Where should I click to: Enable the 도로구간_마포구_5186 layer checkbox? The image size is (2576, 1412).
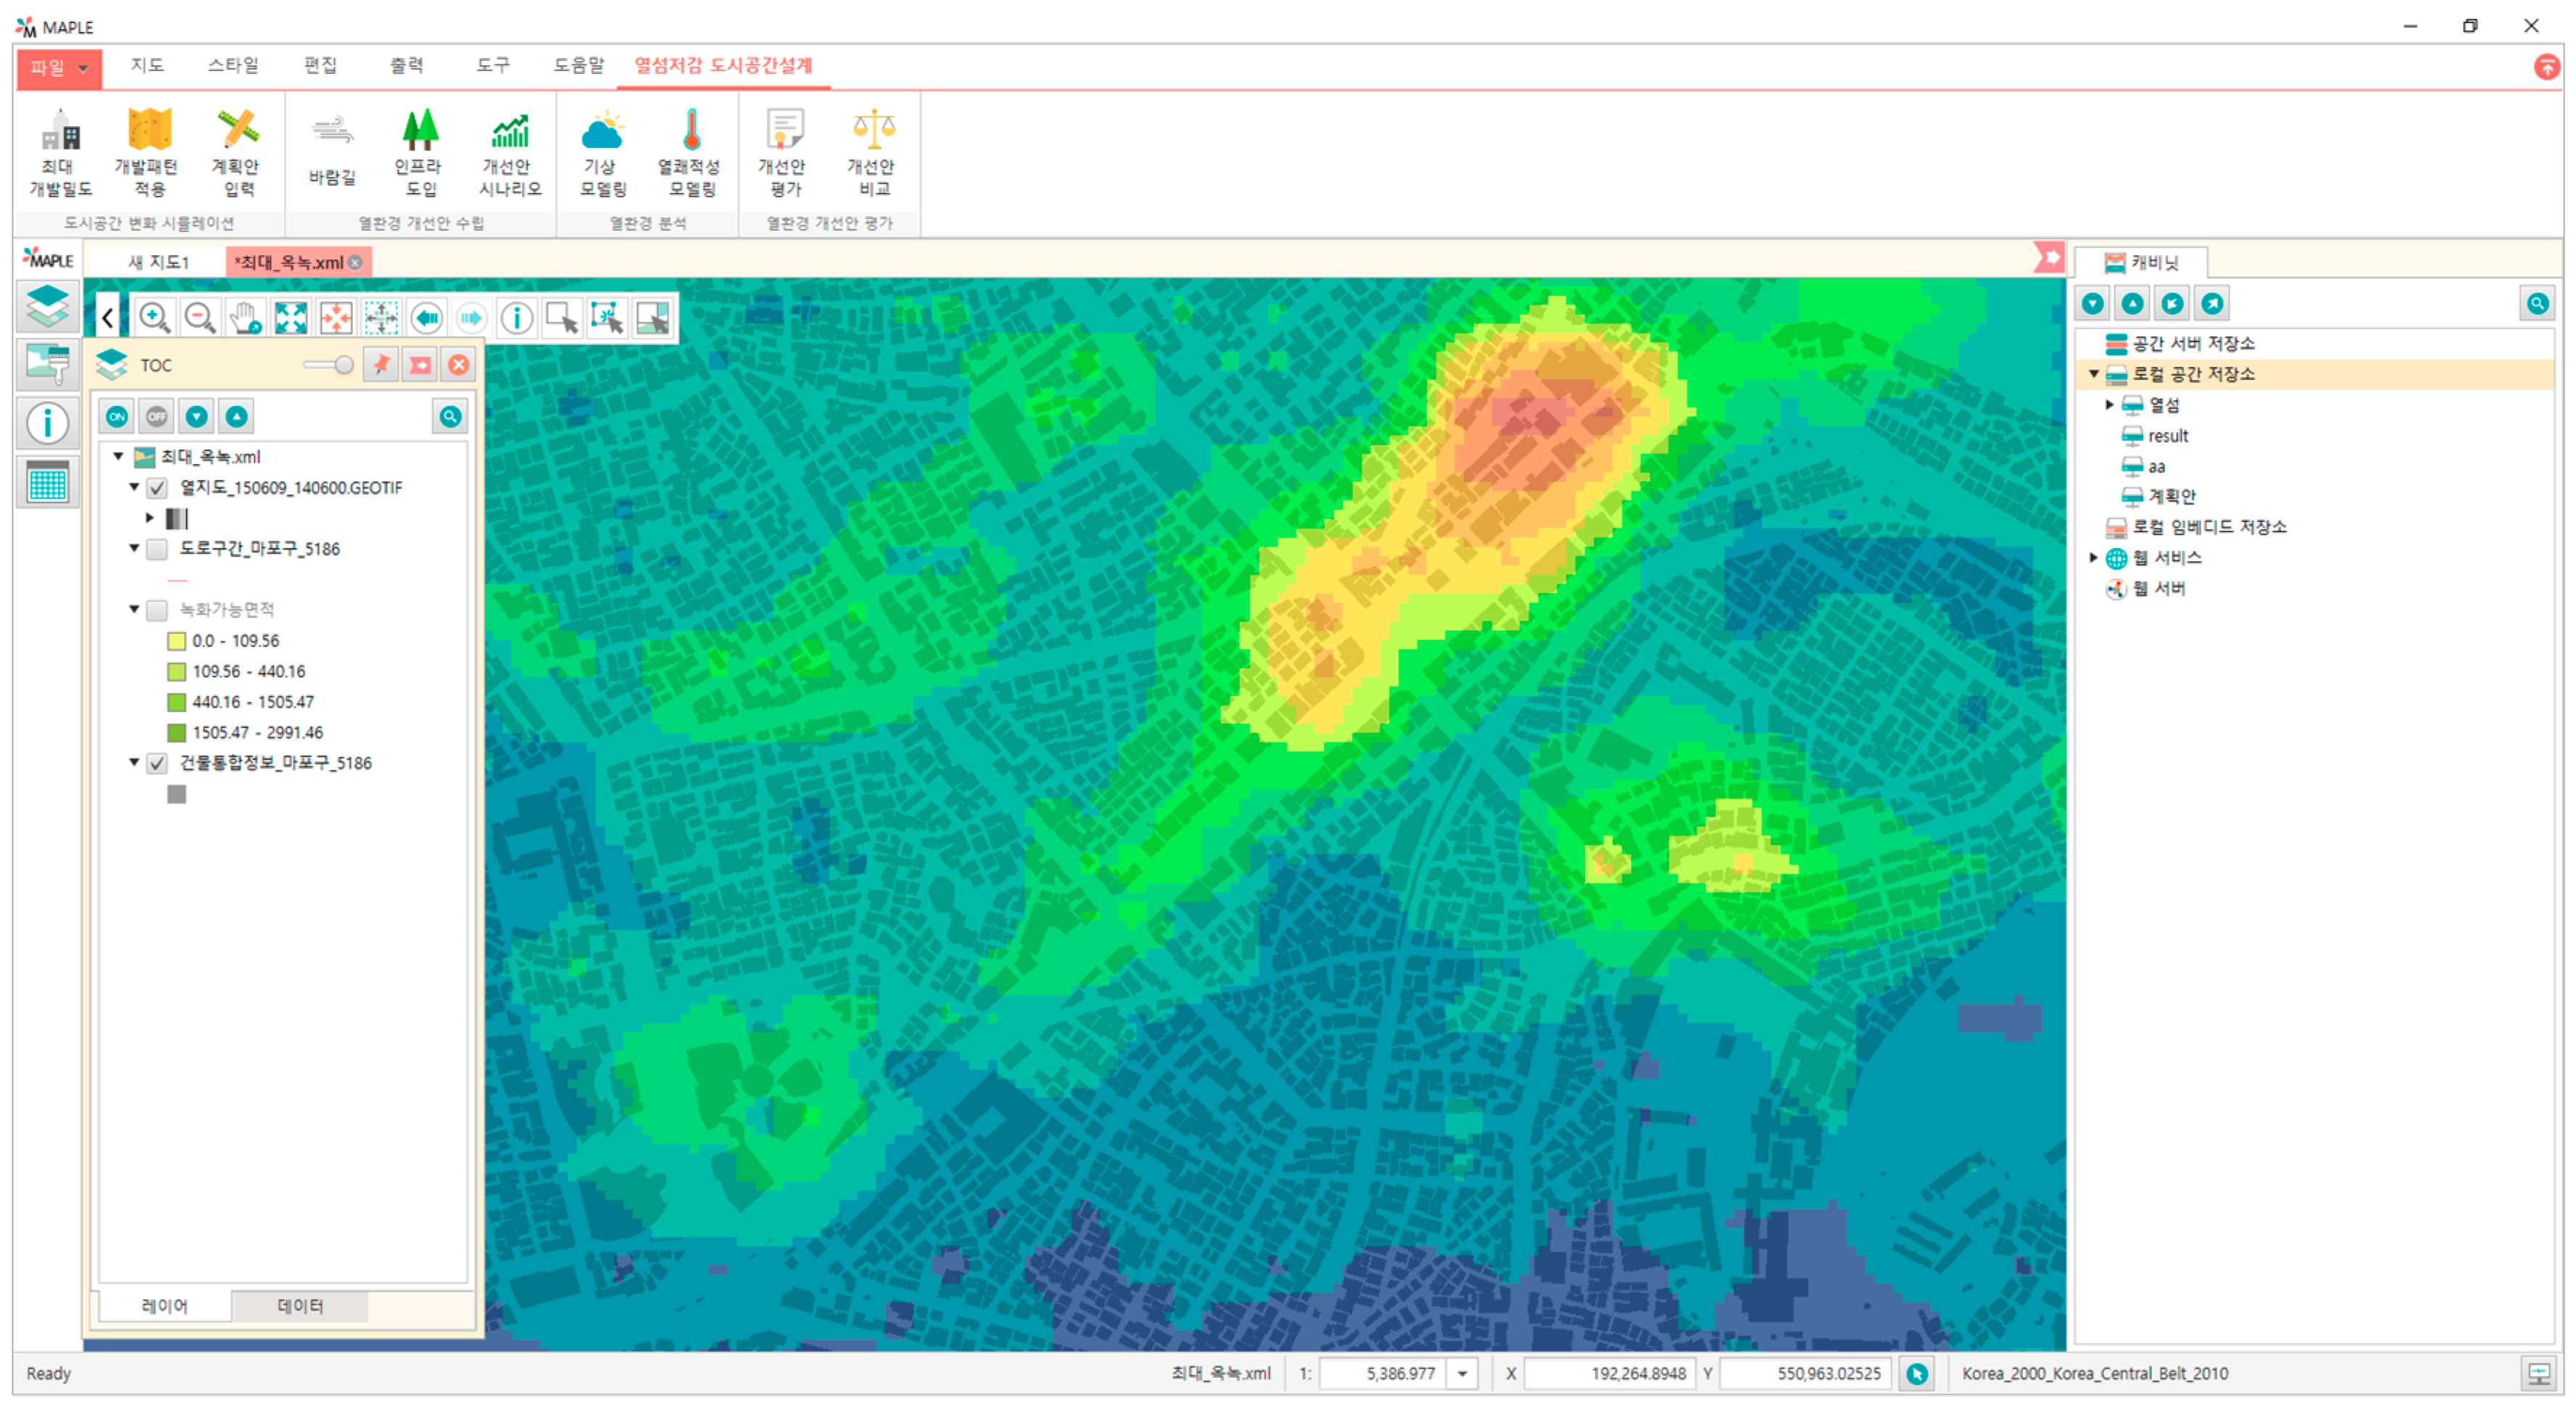[157, 549]
